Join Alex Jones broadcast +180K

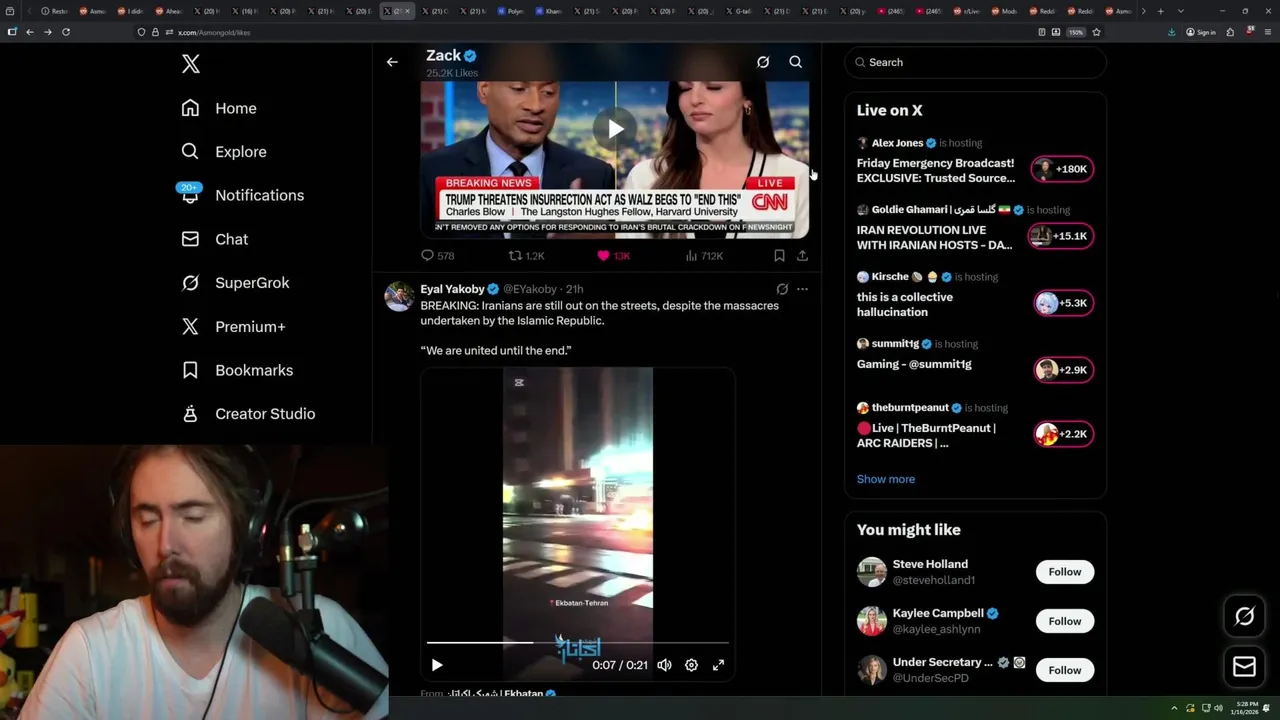pyautogui.click(x=1062, y=169)
